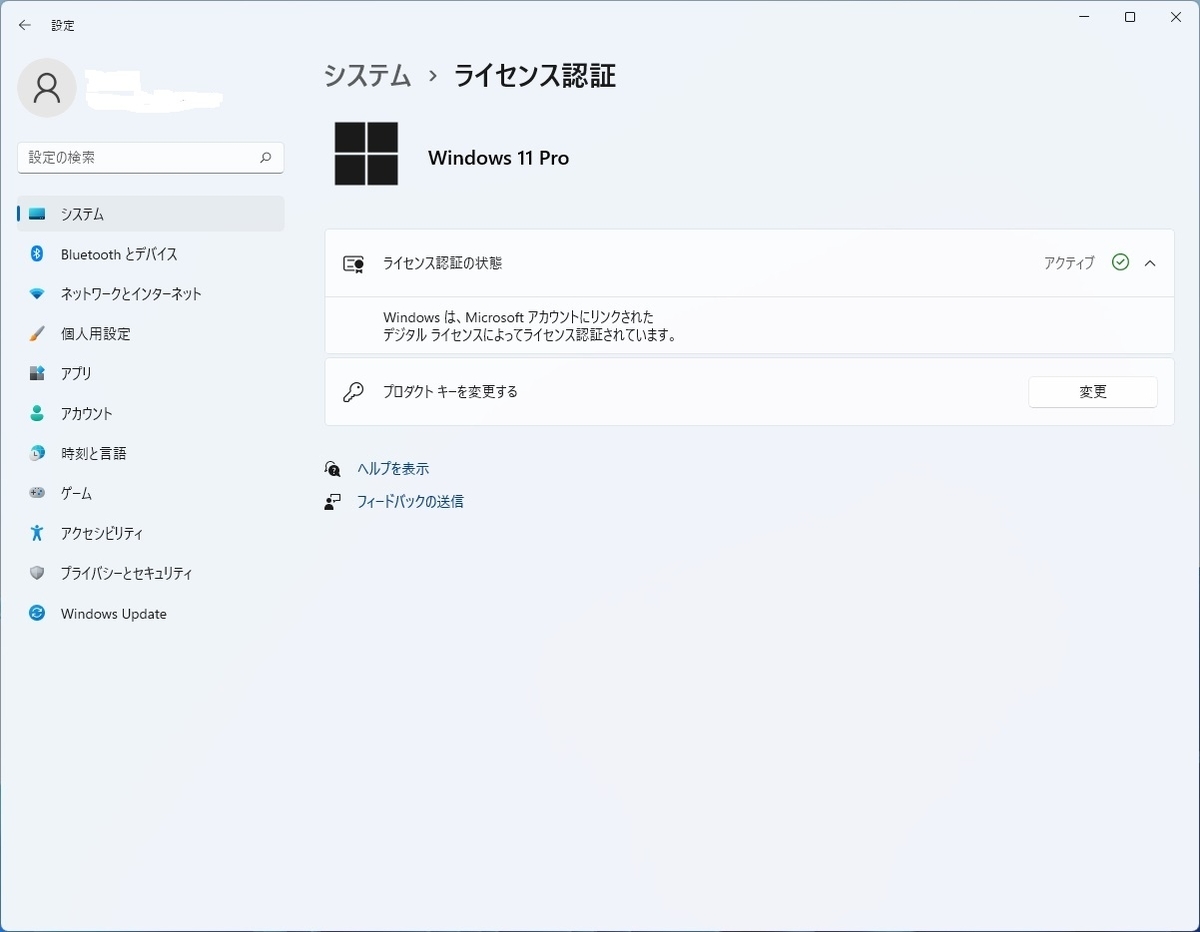Viewport: 1200px width, 932px height.
Task: Click the green アクティブ checkmark icon
Action: pyautogui.click(x=1120, y=262)
